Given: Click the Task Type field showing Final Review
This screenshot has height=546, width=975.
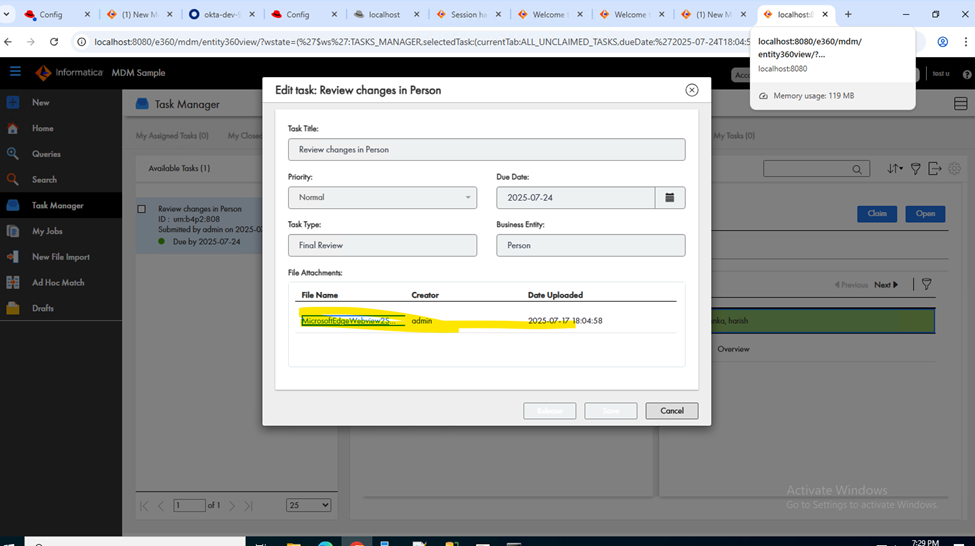Looking at the screenshot, I should pyautogui.click(x=382, y=245).
